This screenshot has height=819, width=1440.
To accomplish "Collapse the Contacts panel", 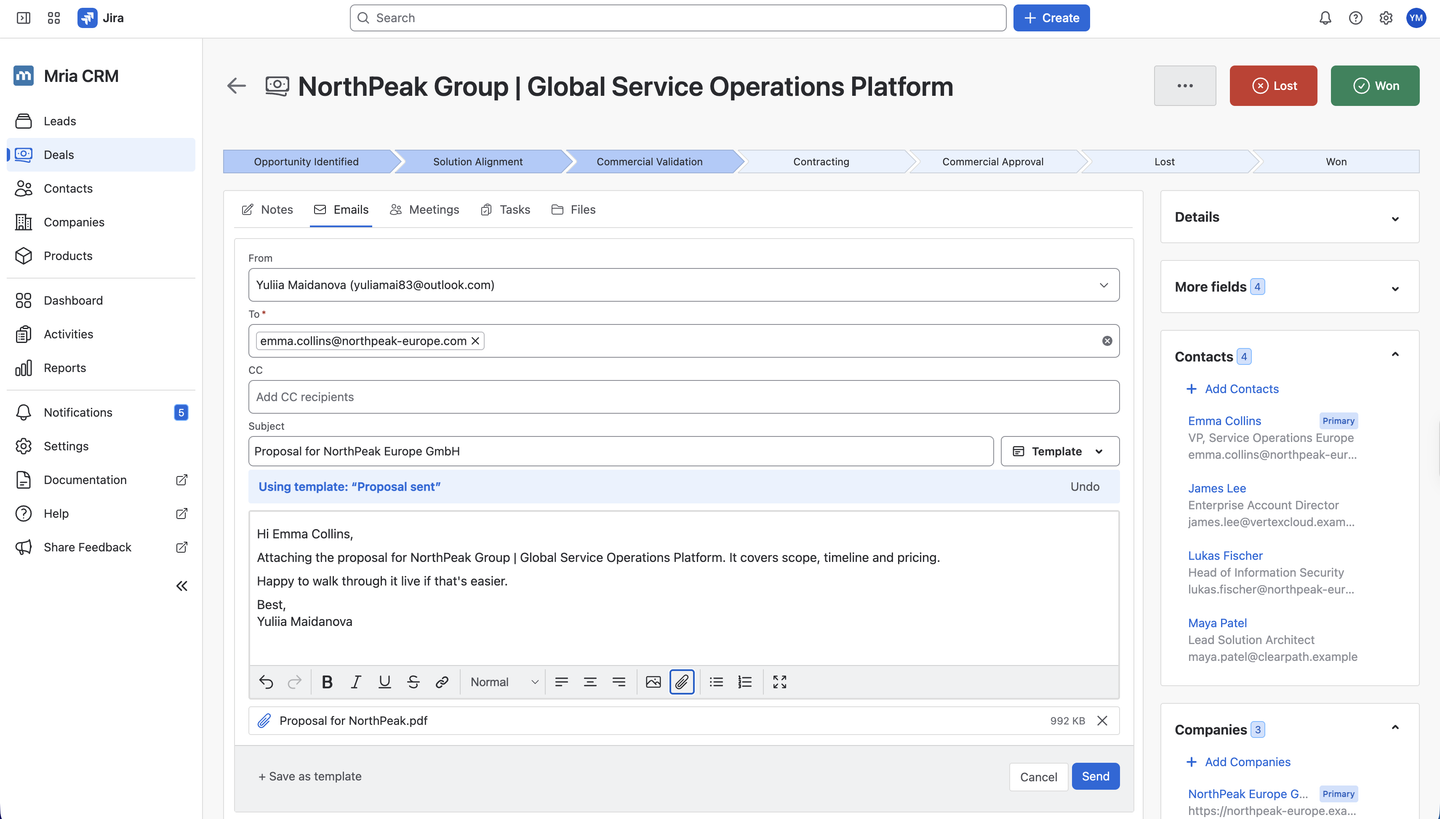I will pos(1395,355).
